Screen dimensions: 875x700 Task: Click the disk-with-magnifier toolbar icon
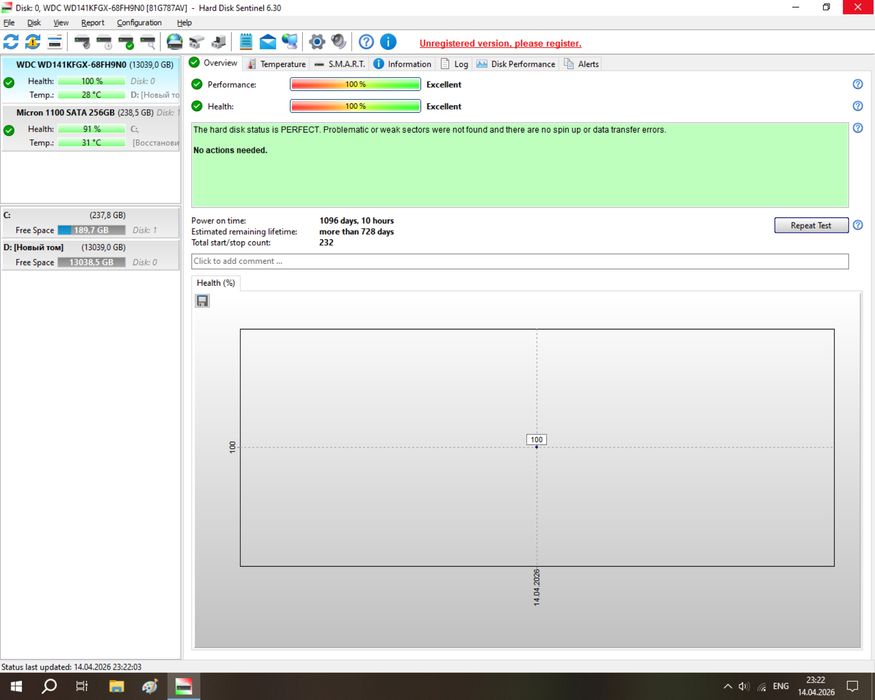coord(148,42)
